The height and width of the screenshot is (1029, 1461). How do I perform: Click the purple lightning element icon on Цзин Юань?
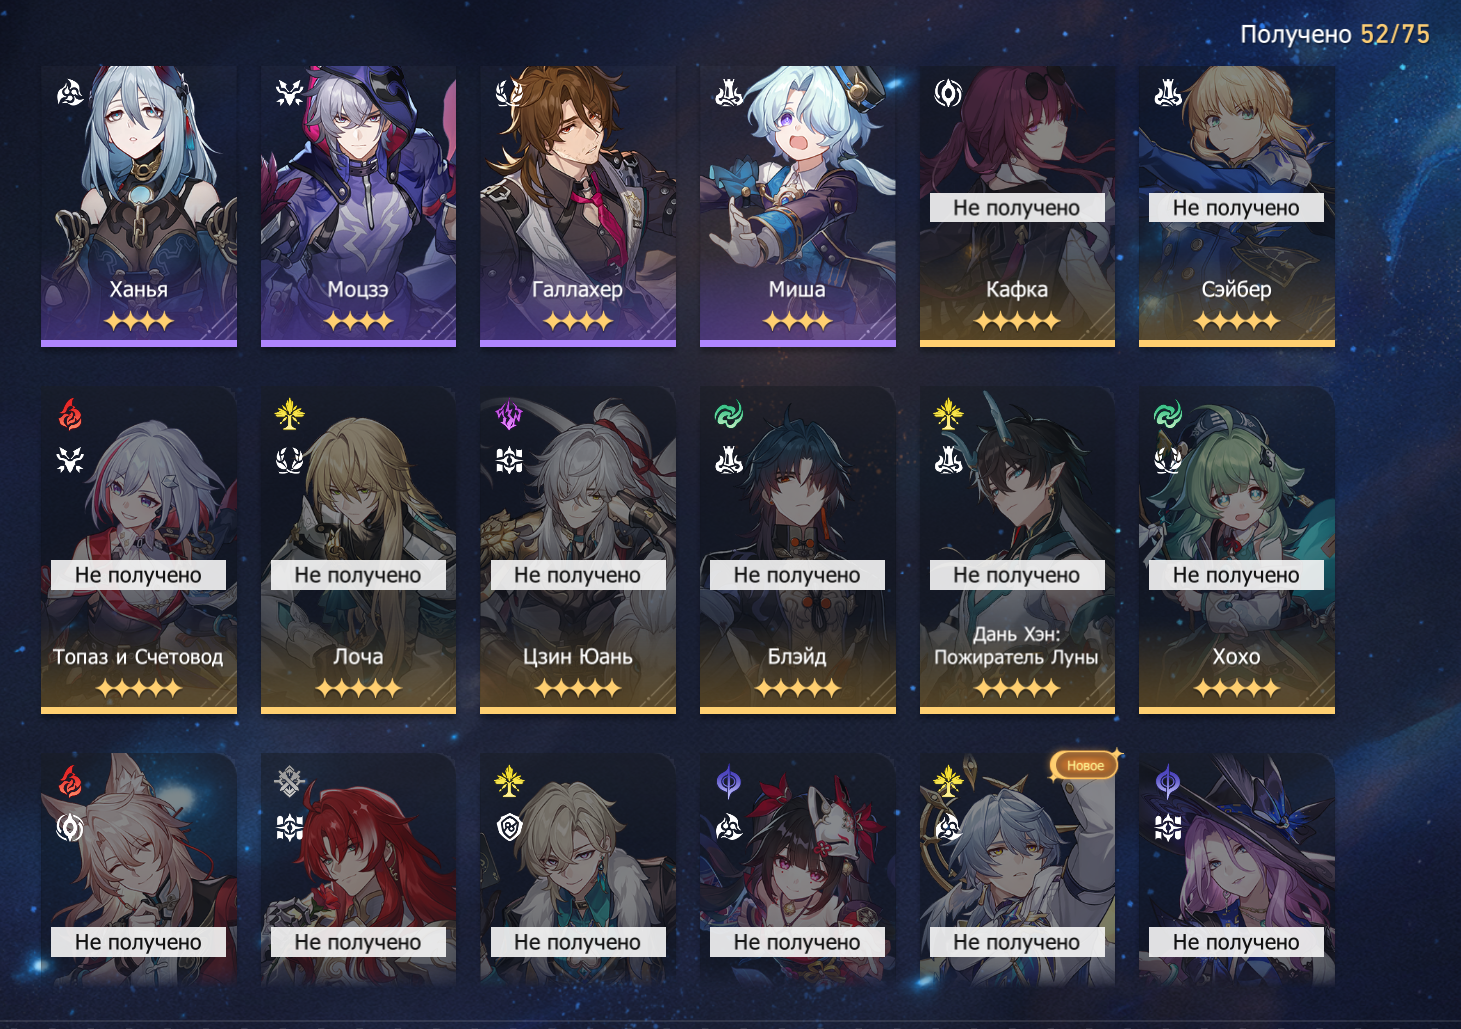click(509, 414)
